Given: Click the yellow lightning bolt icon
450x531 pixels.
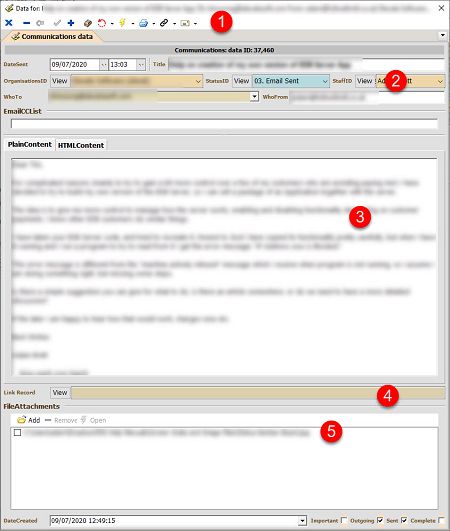Looking at the screenshot, I should point(122,23).
